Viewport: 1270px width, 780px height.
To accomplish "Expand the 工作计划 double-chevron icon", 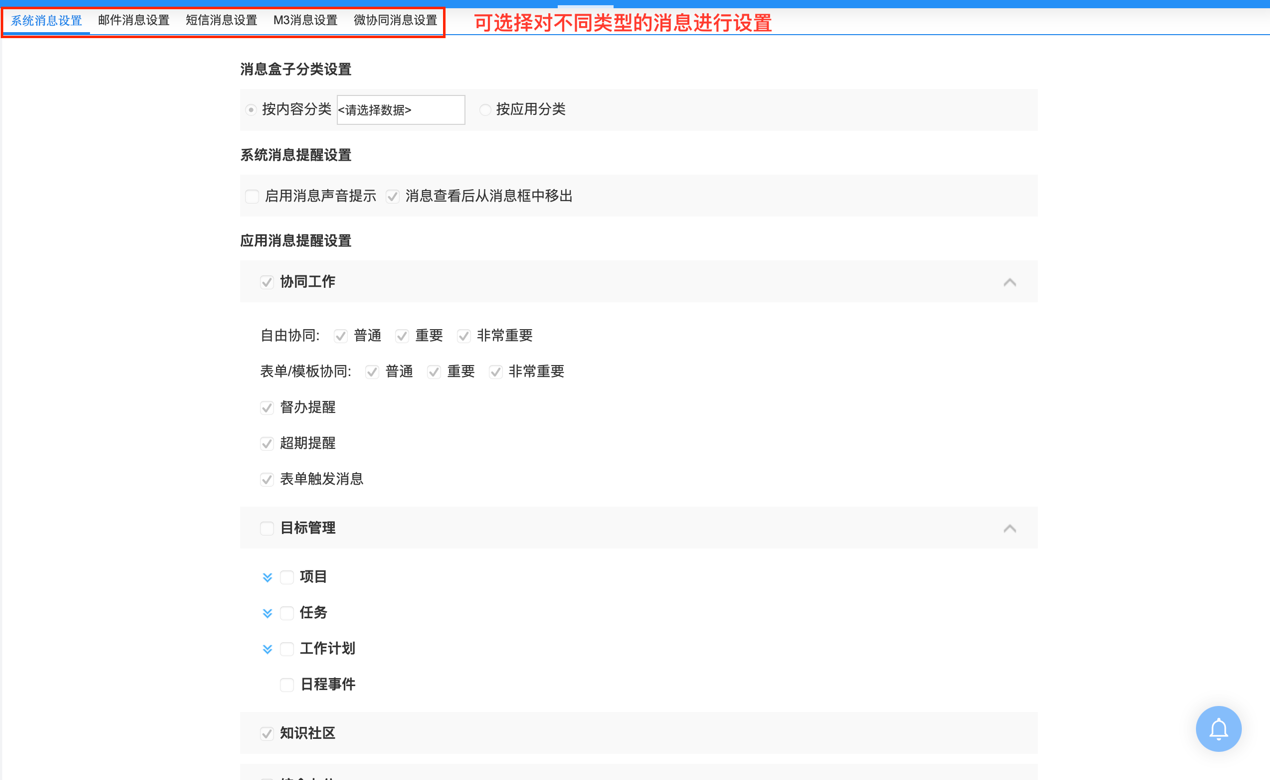I will (x=268, y=649).
